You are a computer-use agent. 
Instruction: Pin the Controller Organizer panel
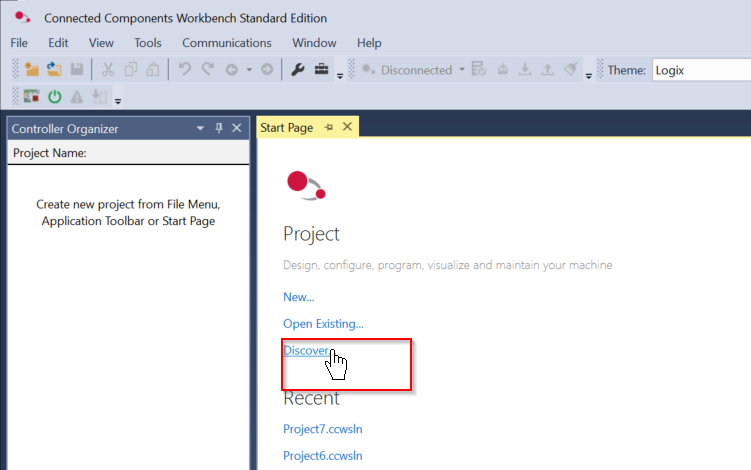click(x=219, y=128)
